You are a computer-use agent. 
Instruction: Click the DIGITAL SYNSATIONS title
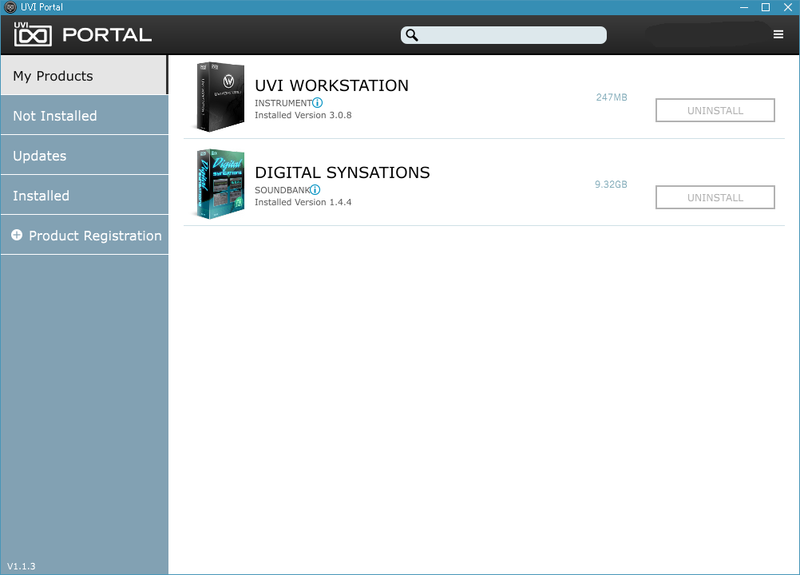tap(342, 172)
